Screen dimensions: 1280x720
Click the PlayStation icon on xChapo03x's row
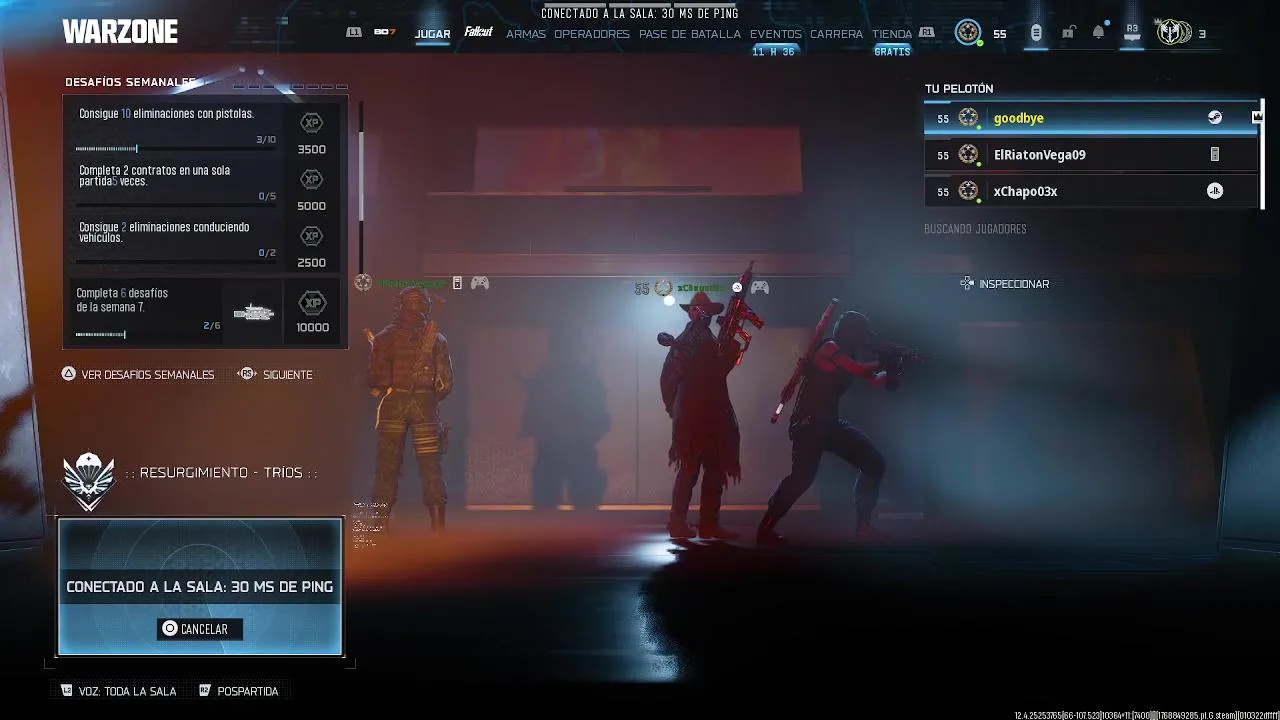(x=1215, y=191)
